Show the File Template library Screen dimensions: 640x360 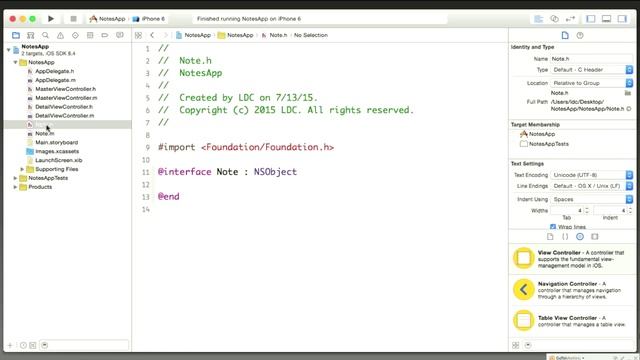pyautogui.click(x=550, y=237)
